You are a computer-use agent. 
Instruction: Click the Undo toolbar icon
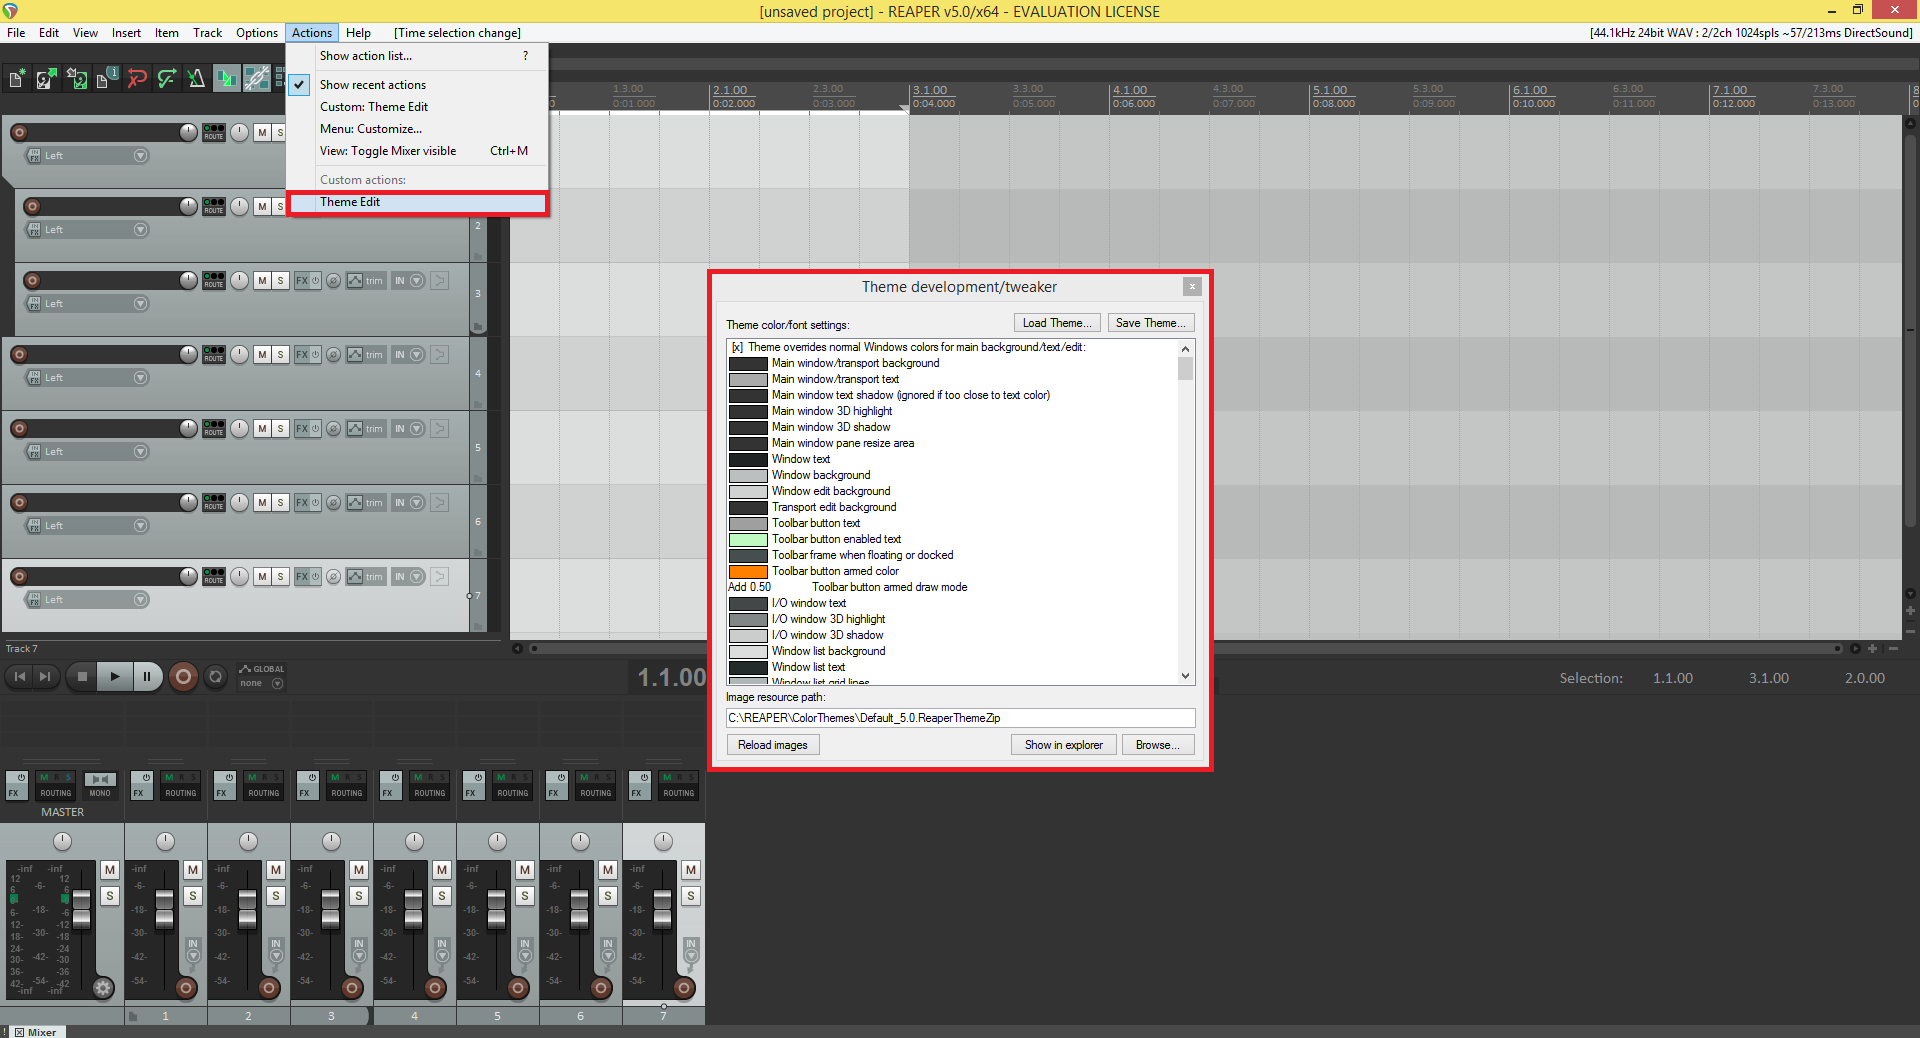point(137,79)
